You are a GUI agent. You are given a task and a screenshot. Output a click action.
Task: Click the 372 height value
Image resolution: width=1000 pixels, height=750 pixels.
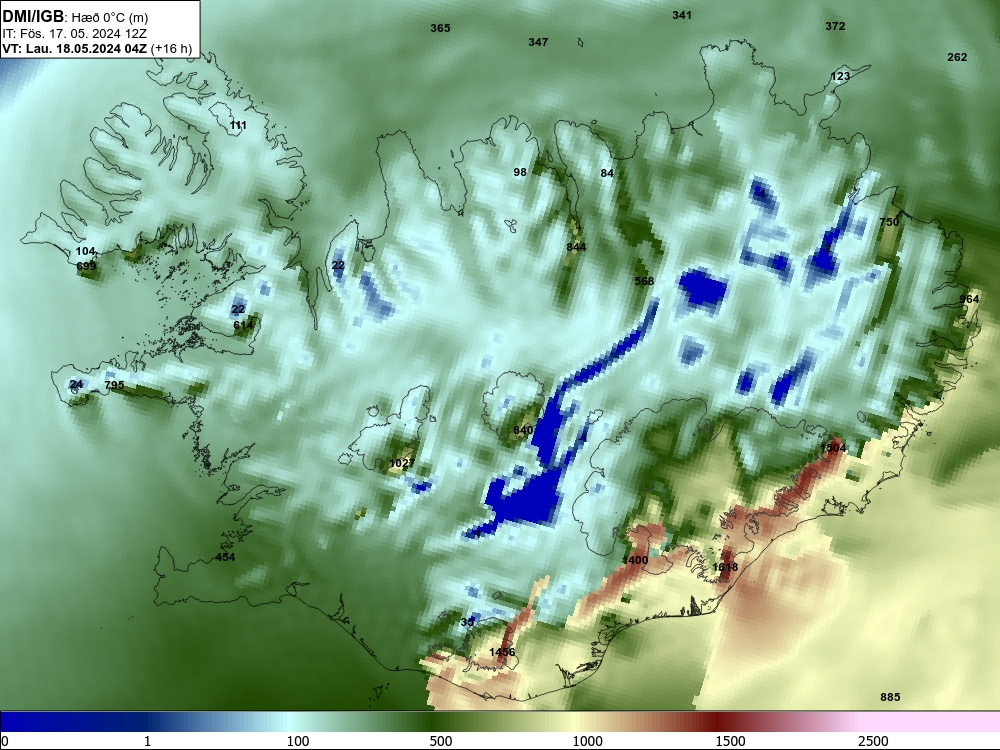[835, 26]
